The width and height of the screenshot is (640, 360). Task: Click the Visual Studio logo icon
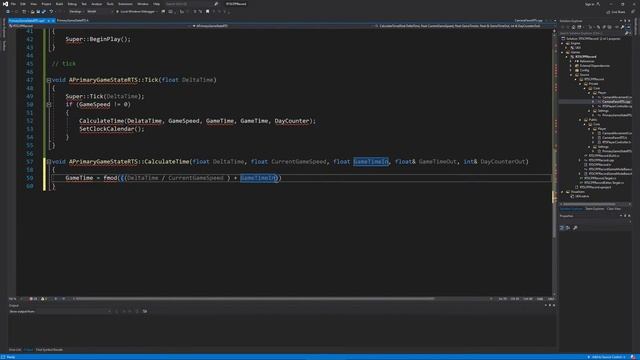pos(5,4)
